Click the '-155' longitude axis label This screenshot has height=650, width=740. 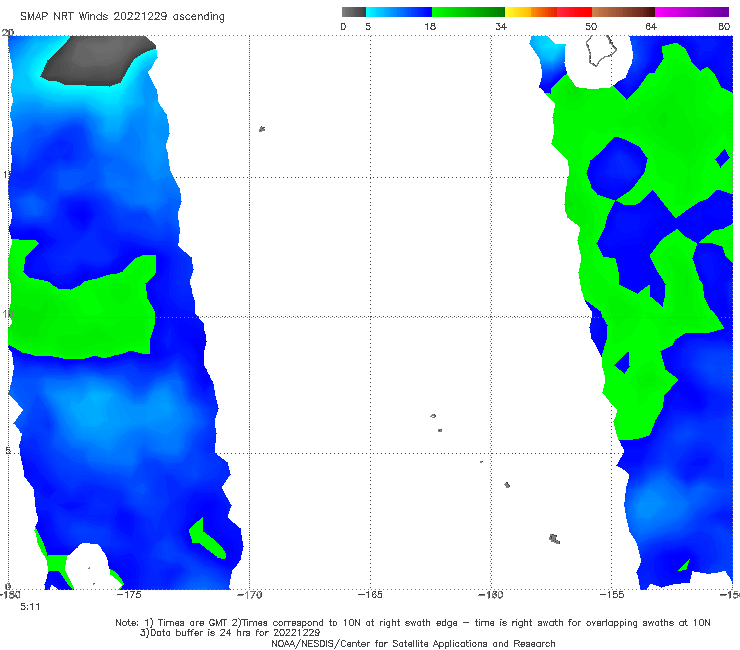pyautogui.click(x=612, y=595)
